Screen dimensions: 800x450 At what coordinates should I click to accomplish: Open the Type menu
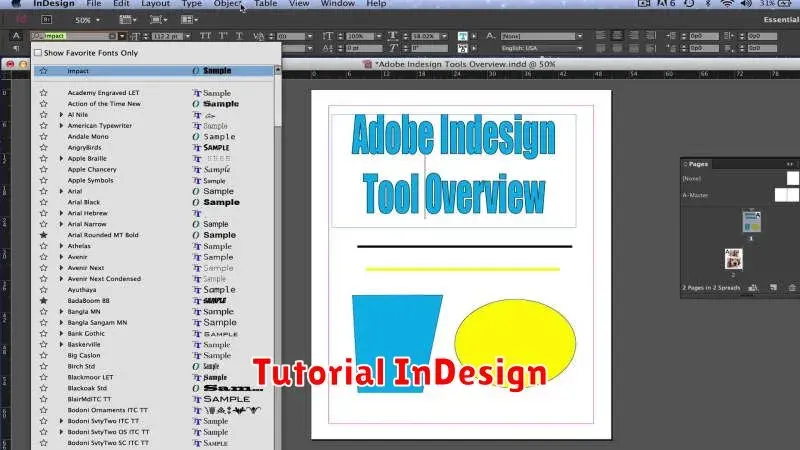coord(192,4)
